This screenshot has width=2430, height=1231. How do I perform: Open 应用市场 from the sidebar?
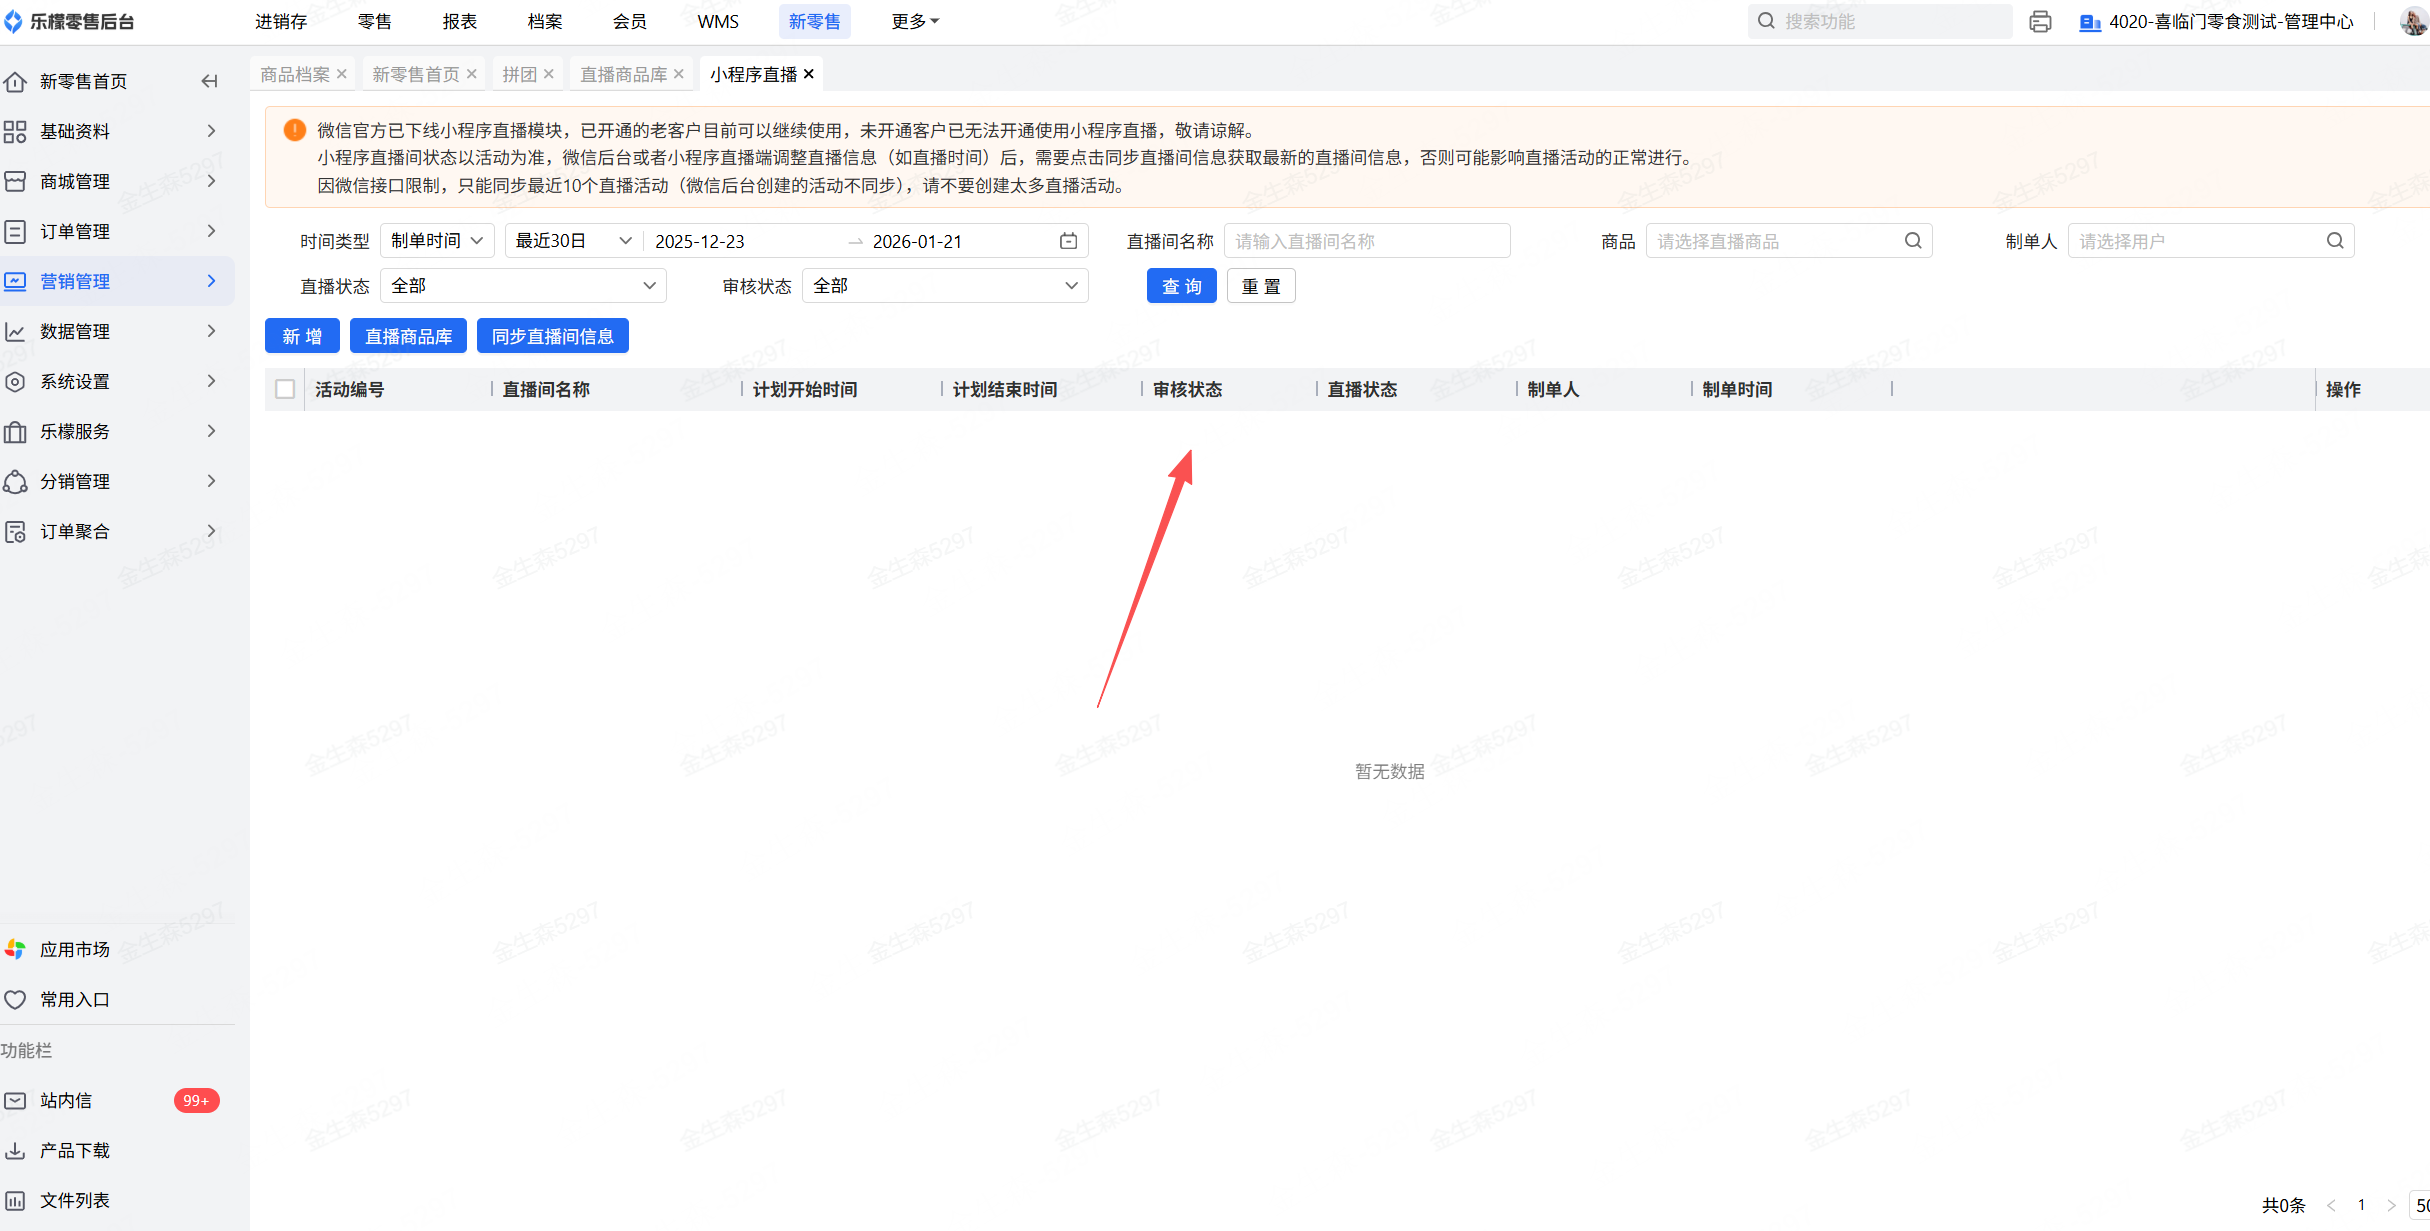coord(74,949)
